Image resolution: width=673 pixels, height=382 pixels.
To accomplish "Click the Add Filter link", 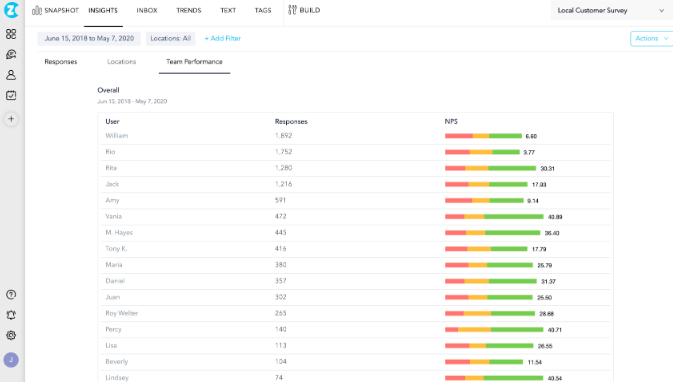I will point(223,39).
